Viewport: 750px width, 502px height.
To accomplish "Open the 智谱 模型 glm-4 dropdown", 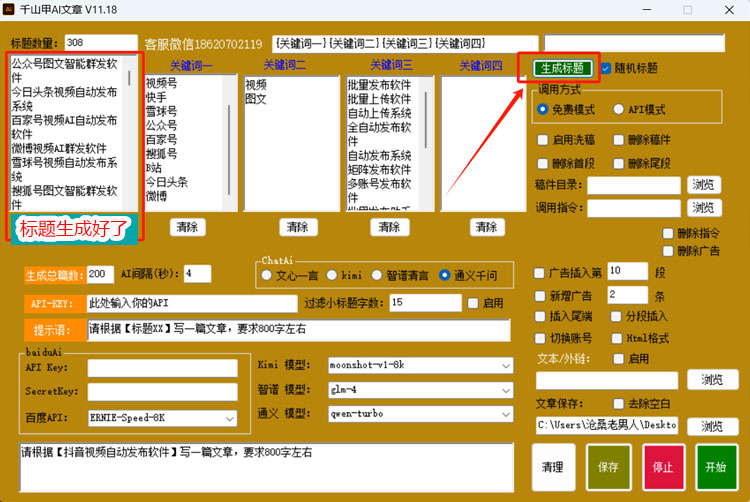I will [x=421, y=390].
